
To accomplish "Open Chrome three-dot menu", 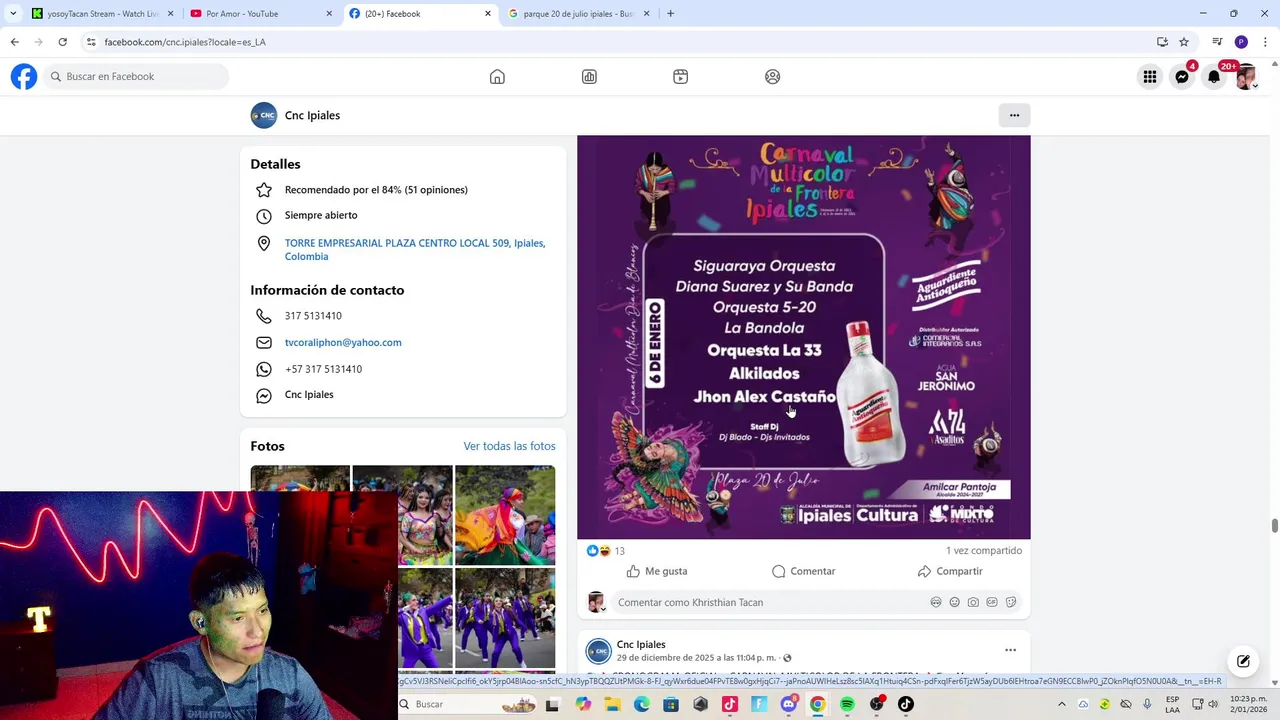I will click(1266, 42).
